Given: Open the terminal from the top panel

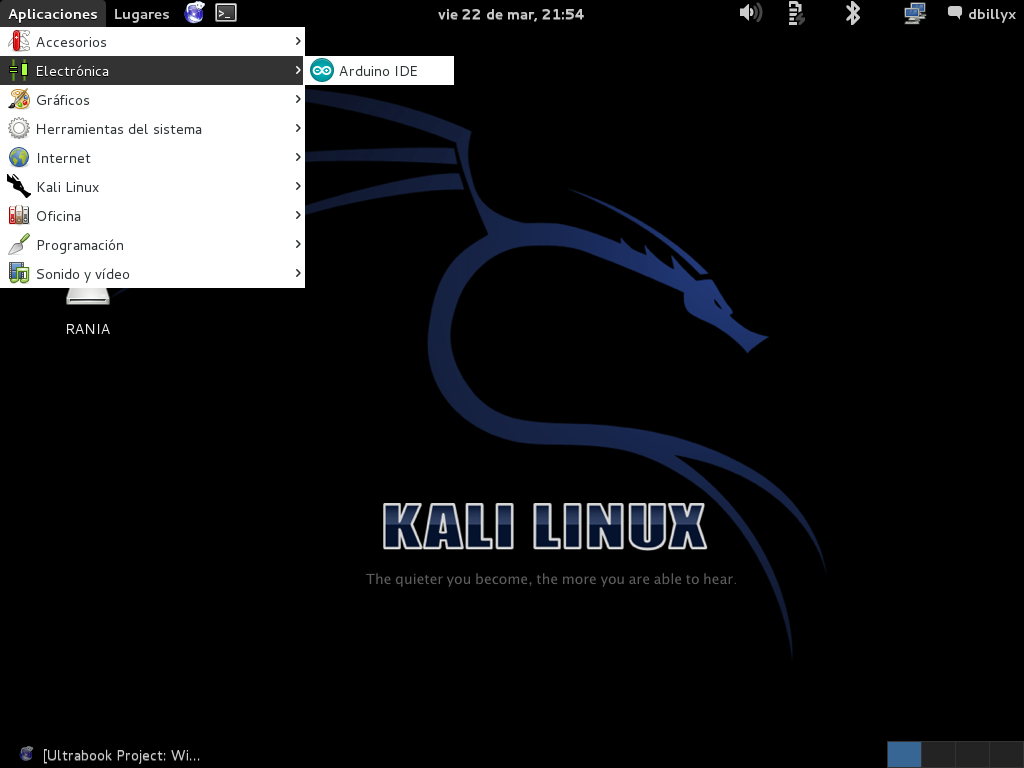Looking at the screenshot, I should tap(226, 13).
